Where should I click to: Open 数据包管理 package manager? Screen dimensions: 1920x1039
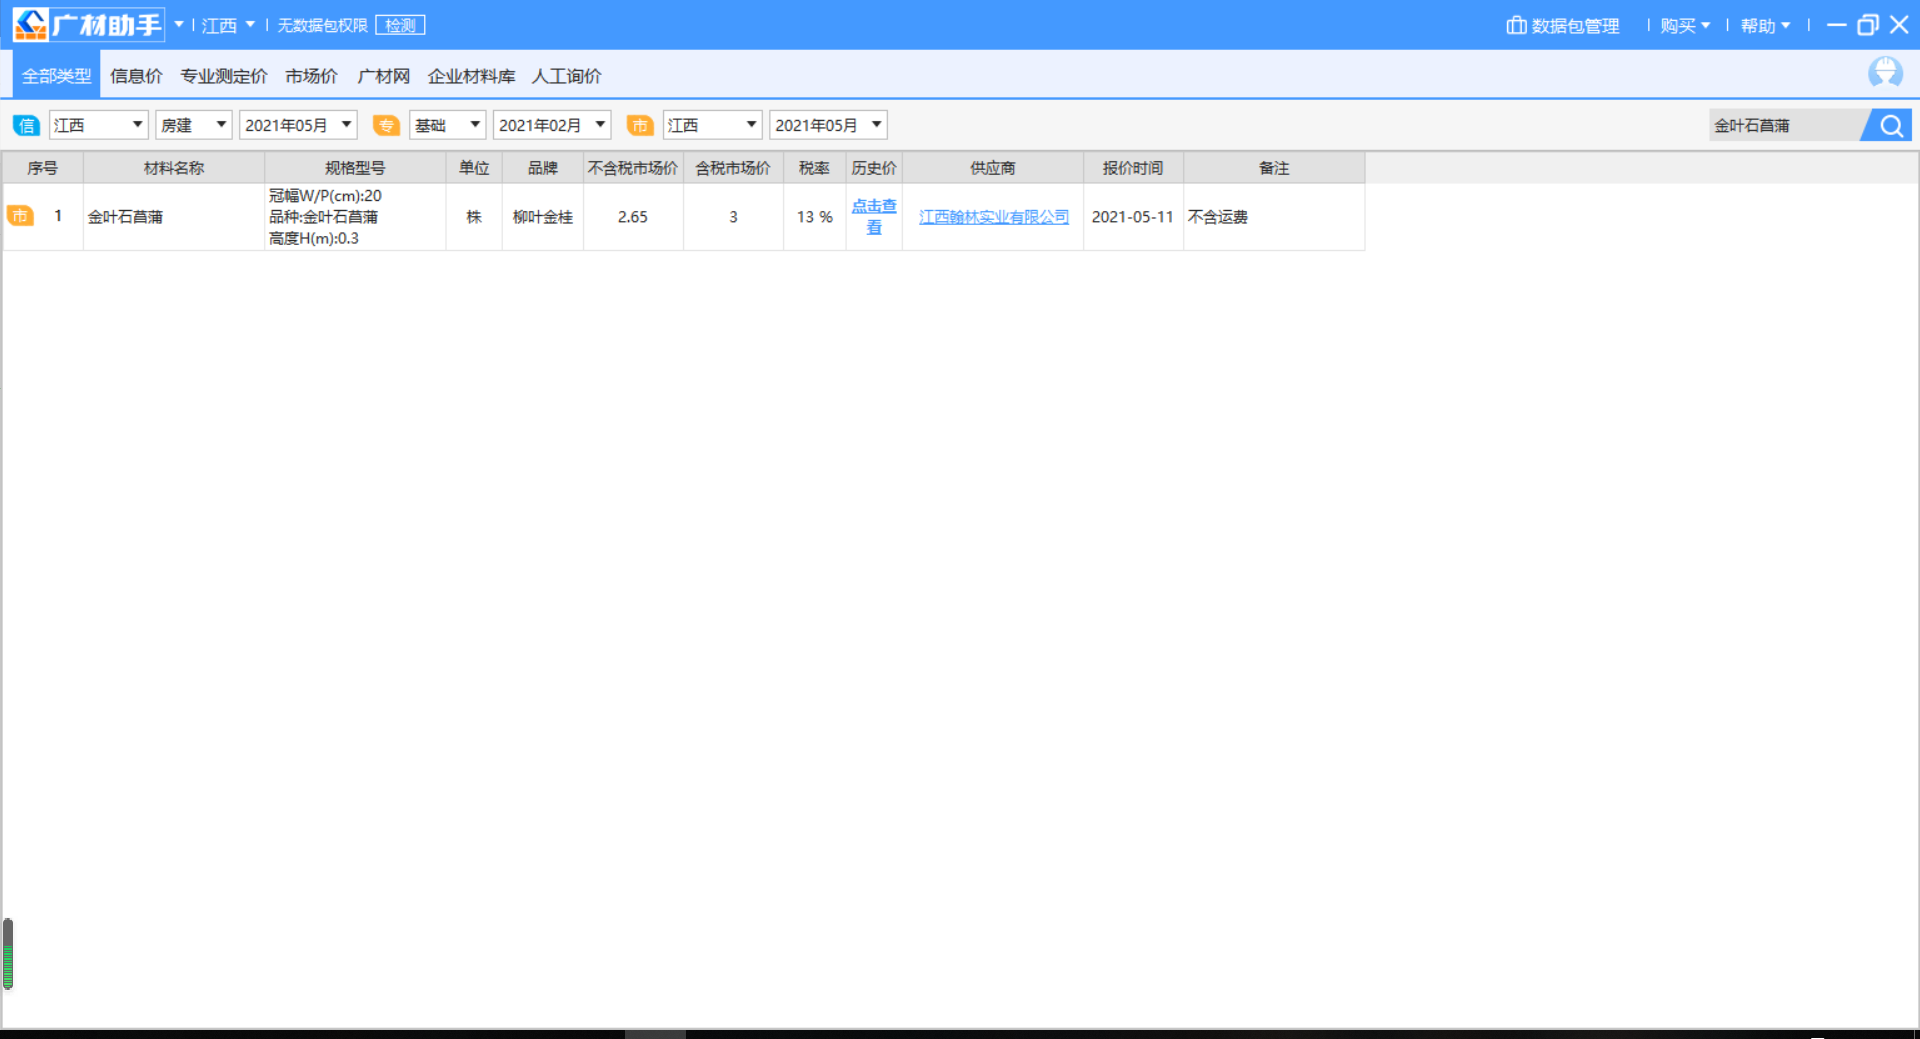click(1563, 25)
